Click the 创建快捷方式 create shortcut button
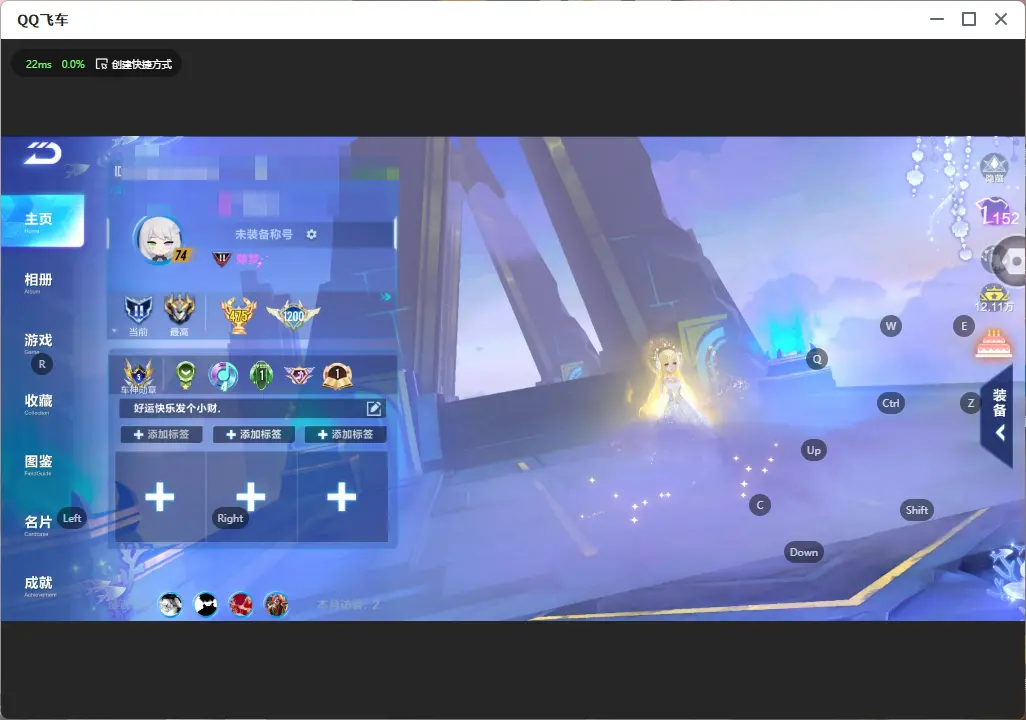1026x720 pixels. click(134, 64)
